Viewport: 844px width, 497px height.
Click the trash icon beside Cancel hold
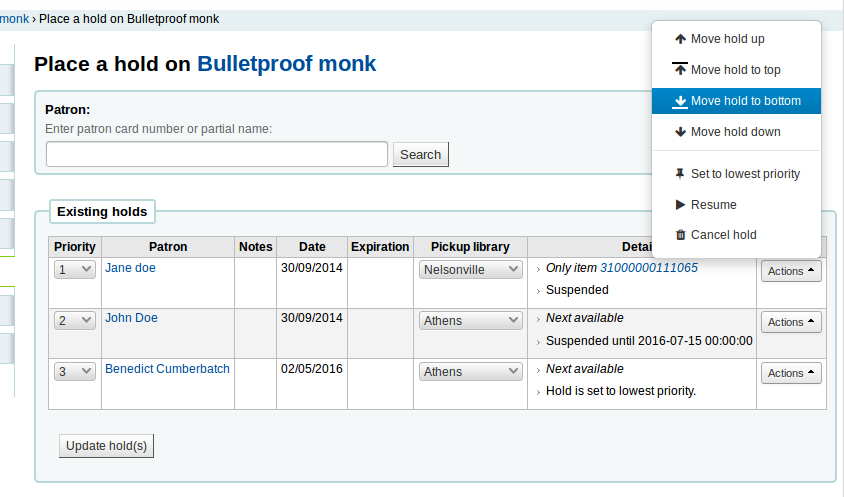[x=680, y=235]
